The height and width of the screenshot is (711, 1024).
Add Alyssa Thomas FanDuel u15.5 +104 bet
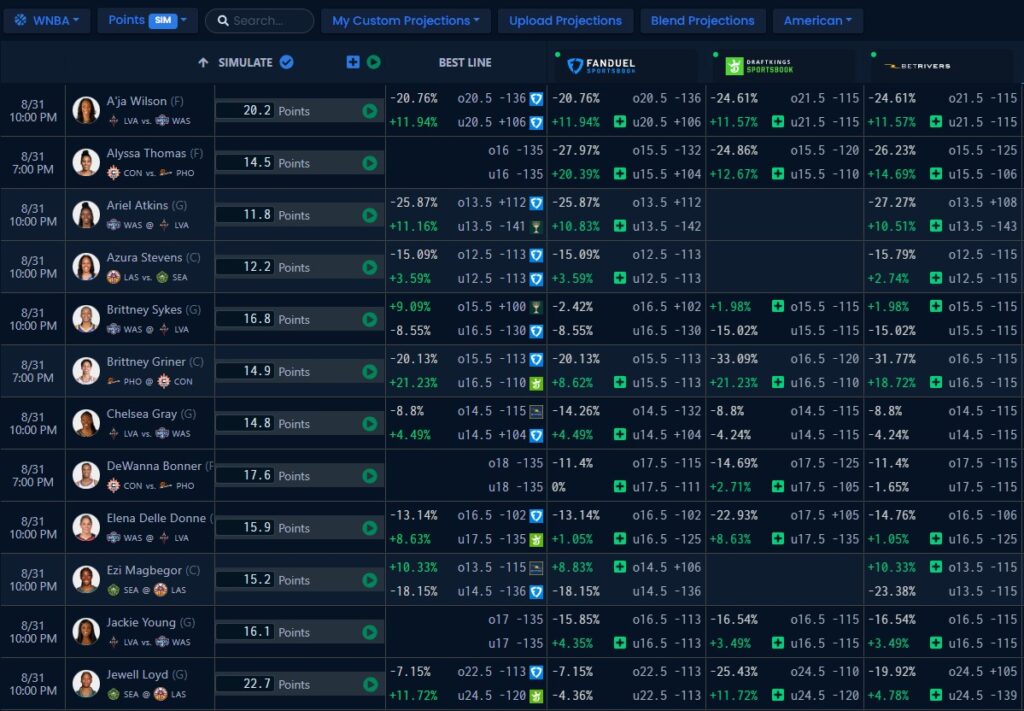pyautogui.click(x=620, y=174)
